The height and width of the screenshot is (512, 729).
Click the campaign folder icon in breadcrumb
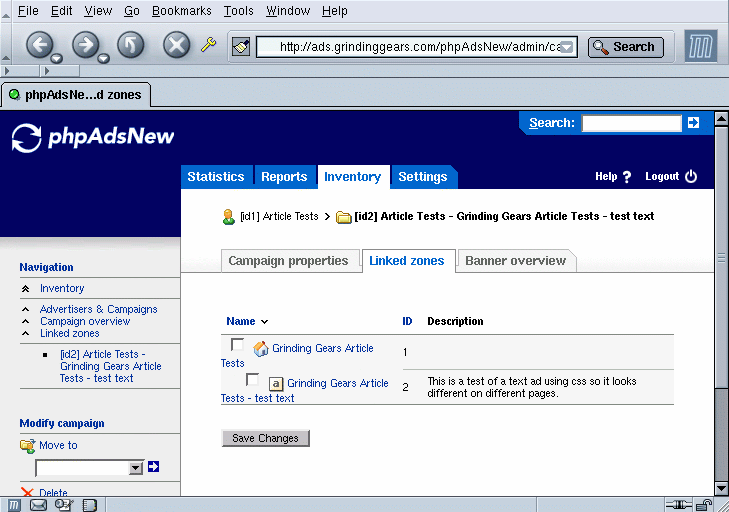click(x=343, y=217)
